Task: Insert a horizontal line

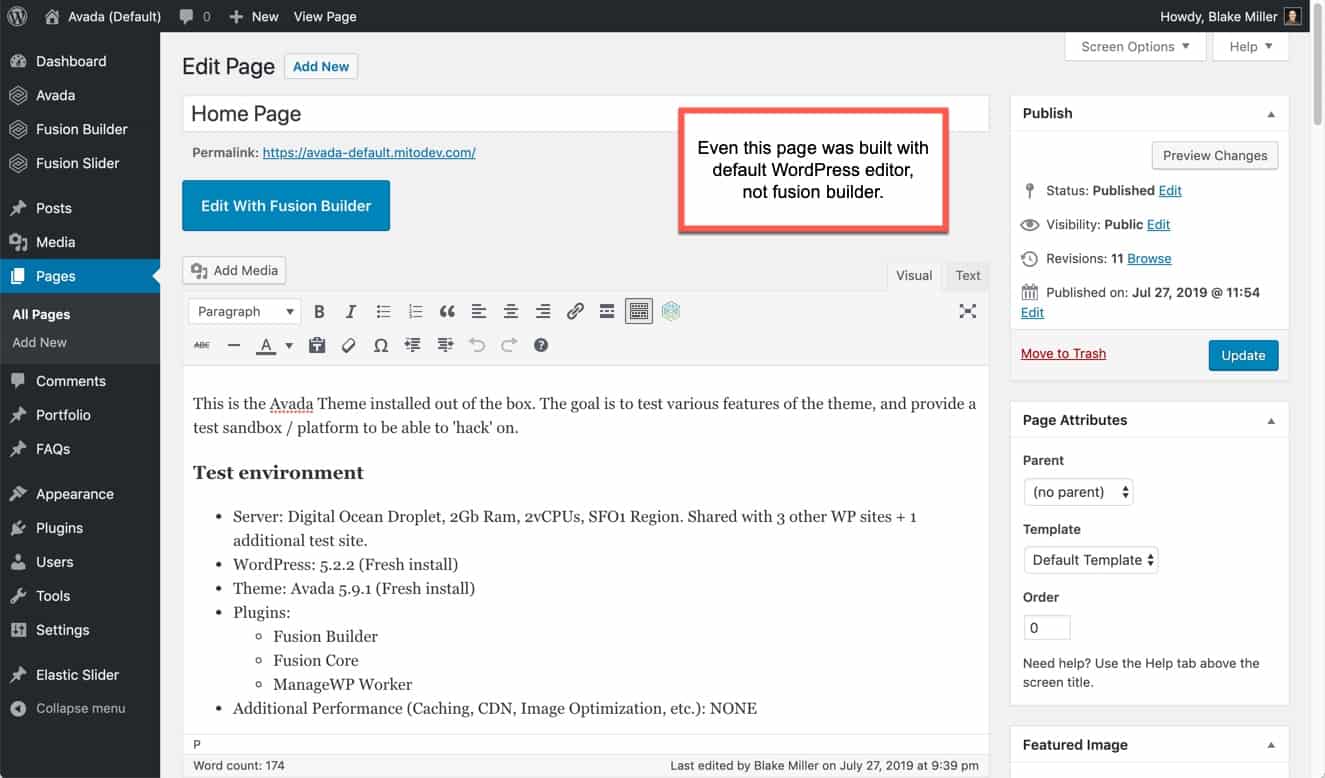Action: tap(234, 345)
